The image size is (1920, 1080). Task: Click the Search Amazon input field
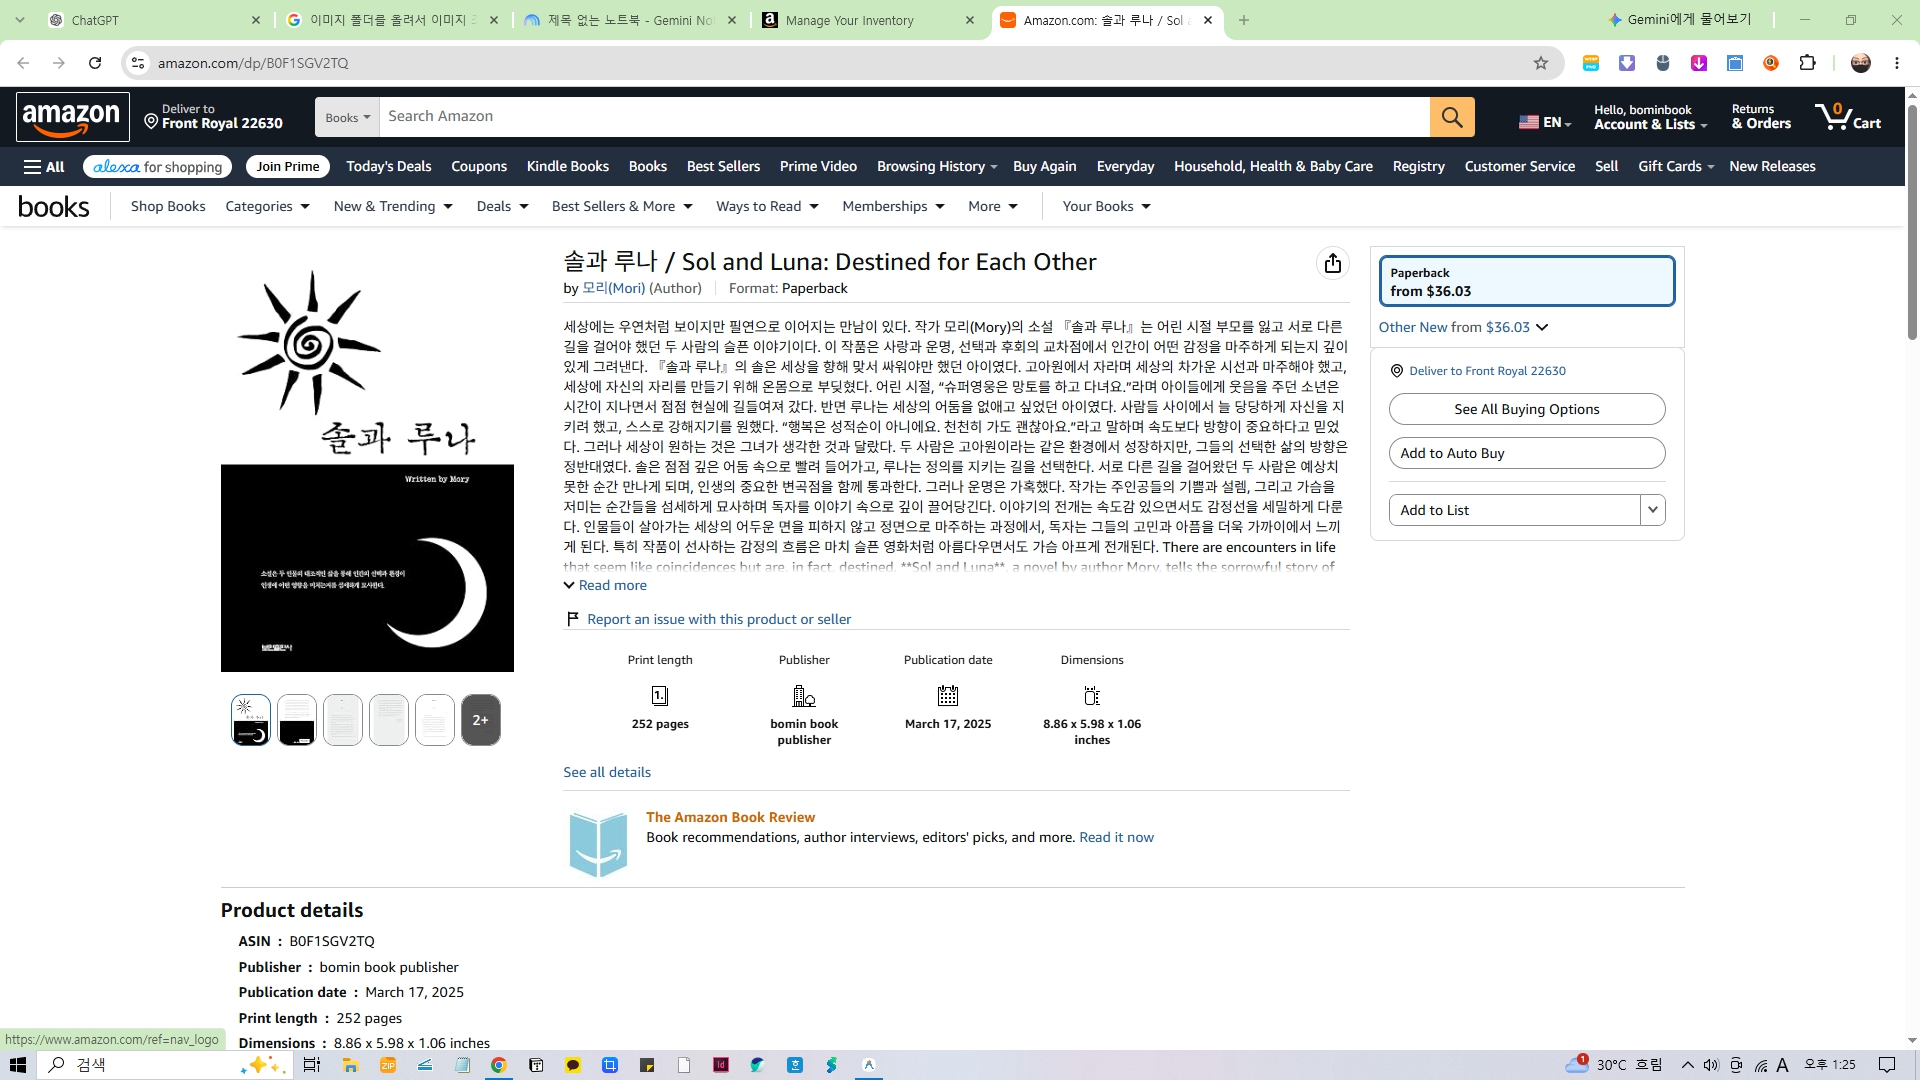pos(904,117)
